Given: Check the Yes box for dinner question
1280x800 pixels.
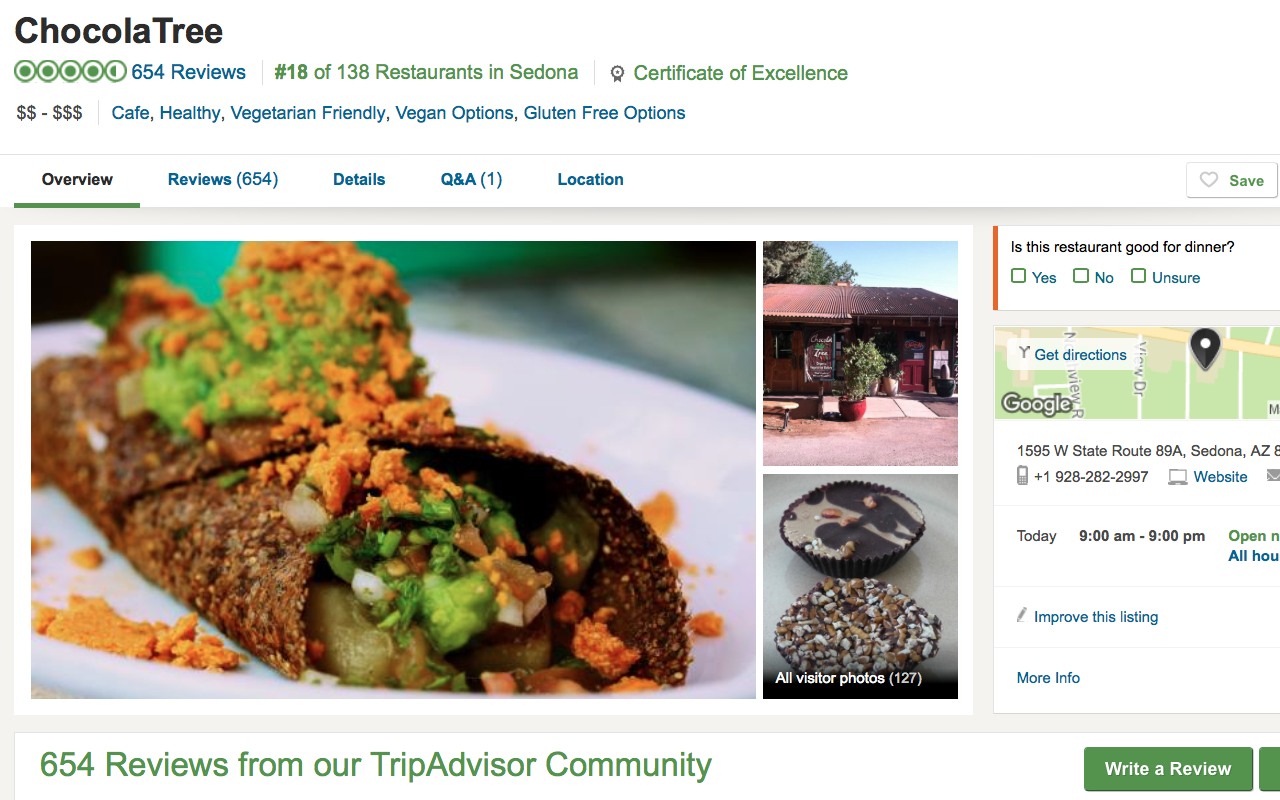Looking at the screenshot, I should [1018, 276].
